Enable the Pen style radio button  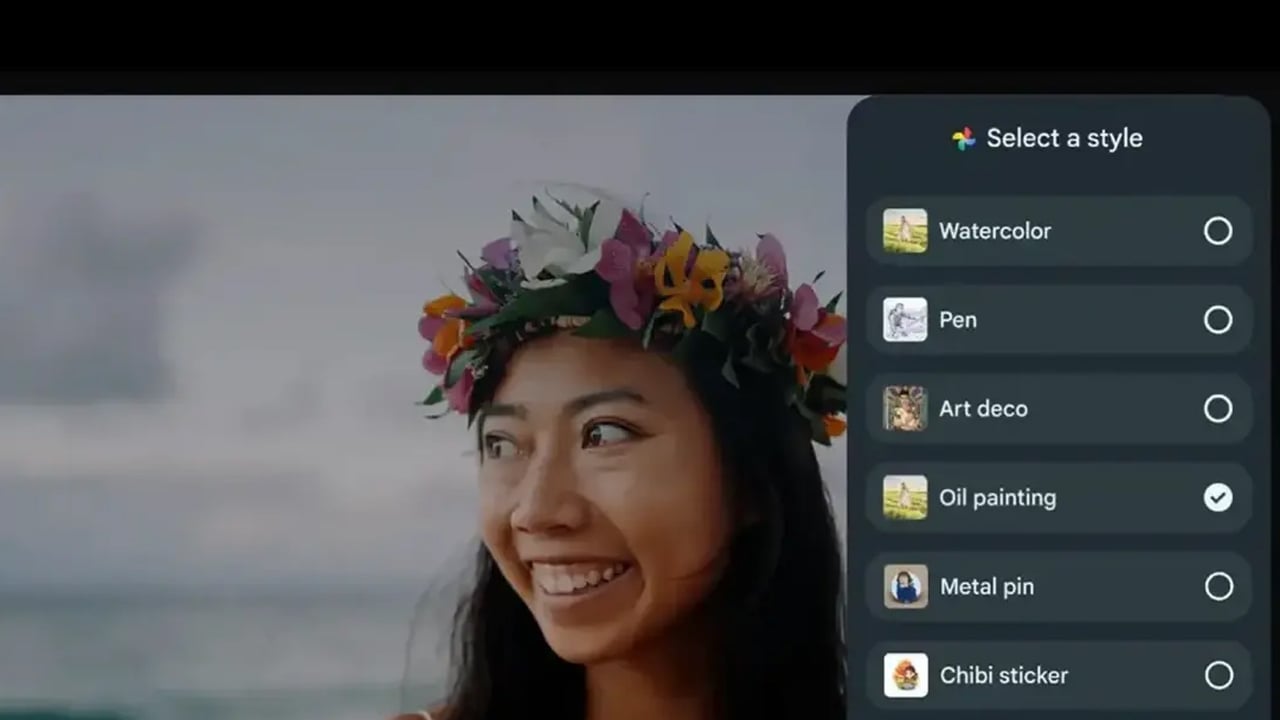coord(1218,320)
